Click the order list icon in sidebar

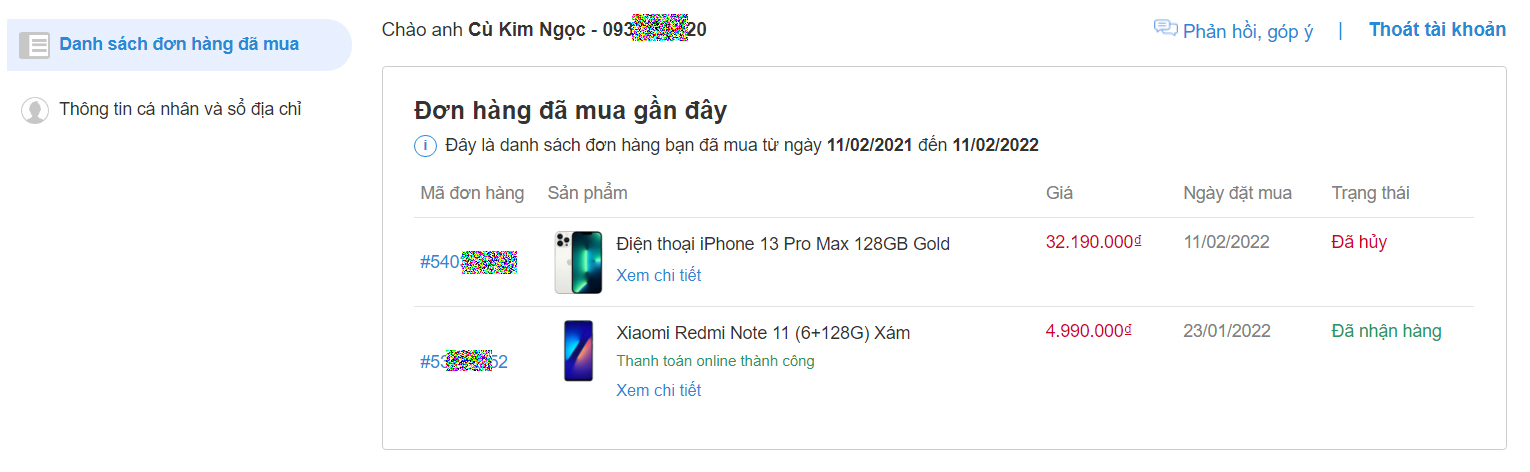click(34, 45)
